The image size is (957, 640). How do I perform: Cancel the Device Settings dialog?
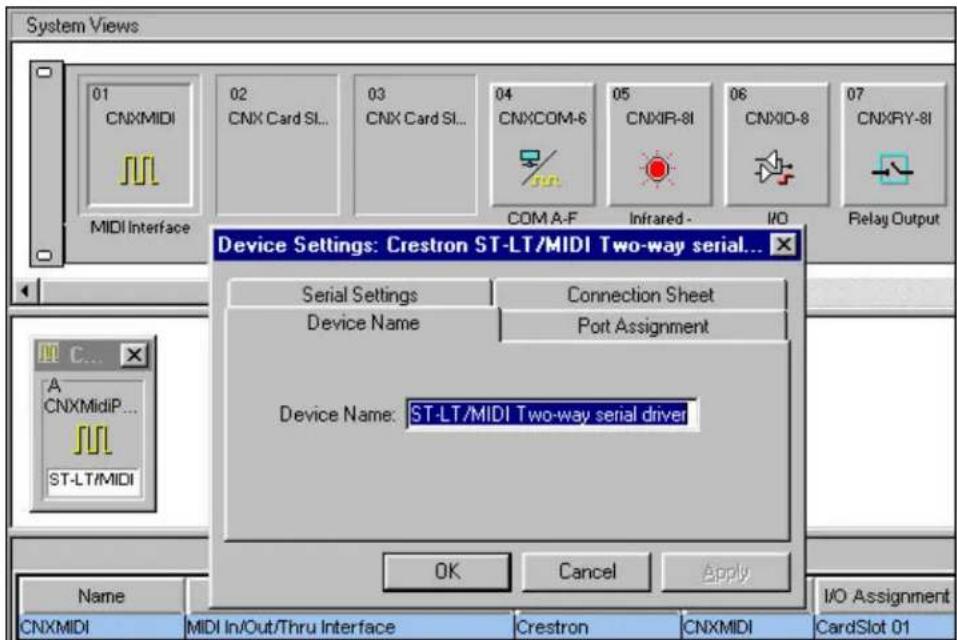[x=587, y=572]
